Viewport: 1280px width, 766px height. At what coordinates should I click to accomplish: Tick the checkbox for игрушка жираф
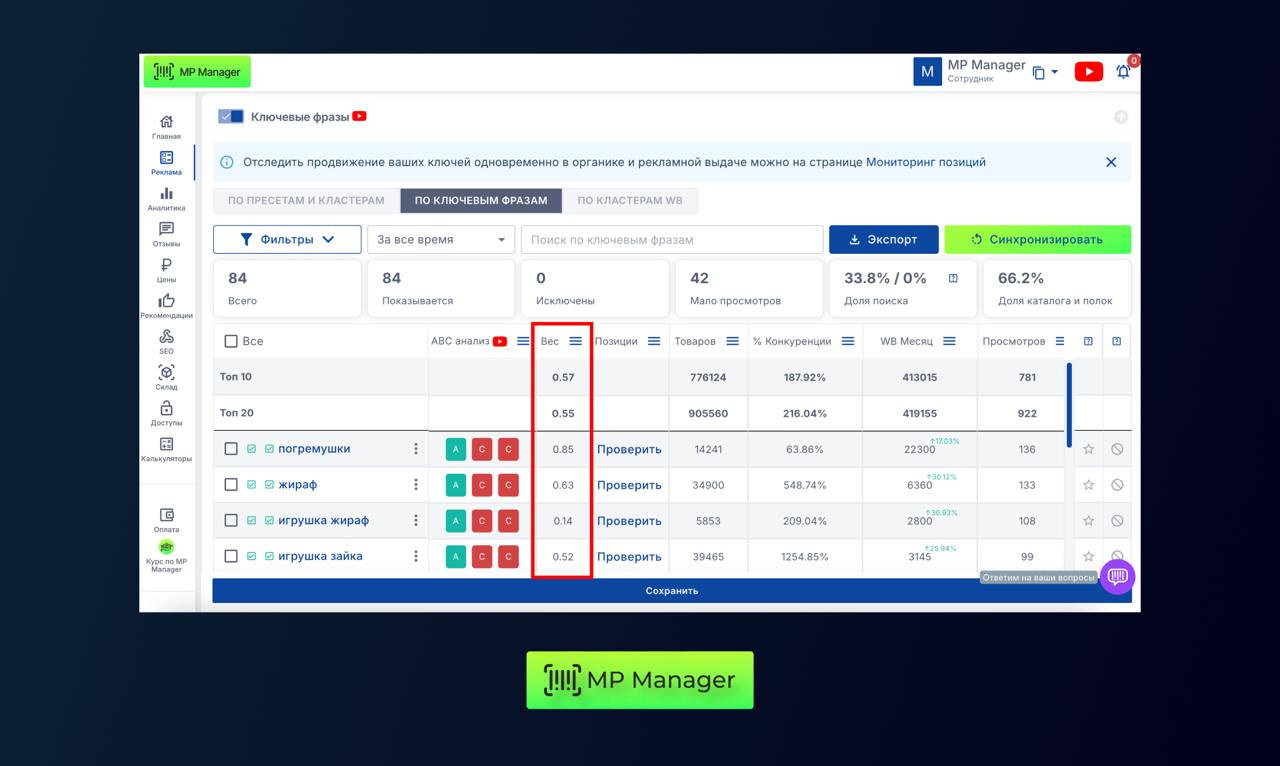(231, 520)
